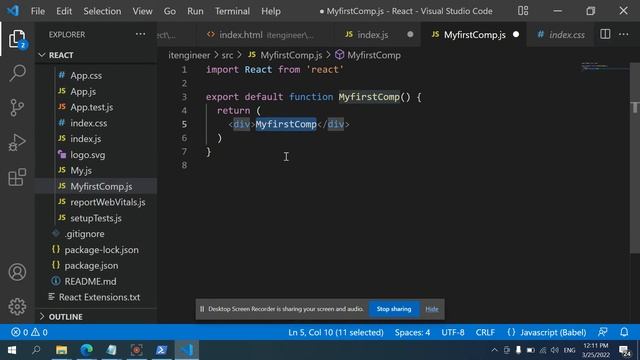Open React Extensions.txt in the explorer

(99, 297)
